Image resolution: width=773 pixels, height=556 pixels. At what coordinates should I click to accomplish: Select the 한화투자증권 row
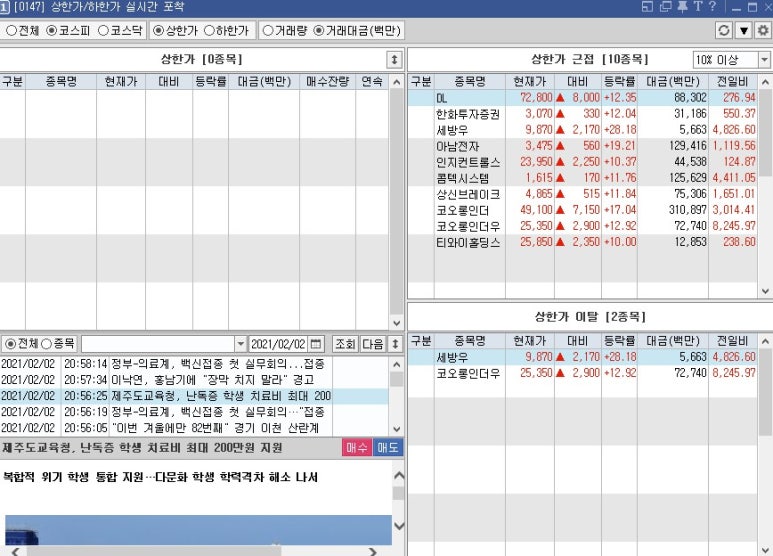[x=583, y=114]
